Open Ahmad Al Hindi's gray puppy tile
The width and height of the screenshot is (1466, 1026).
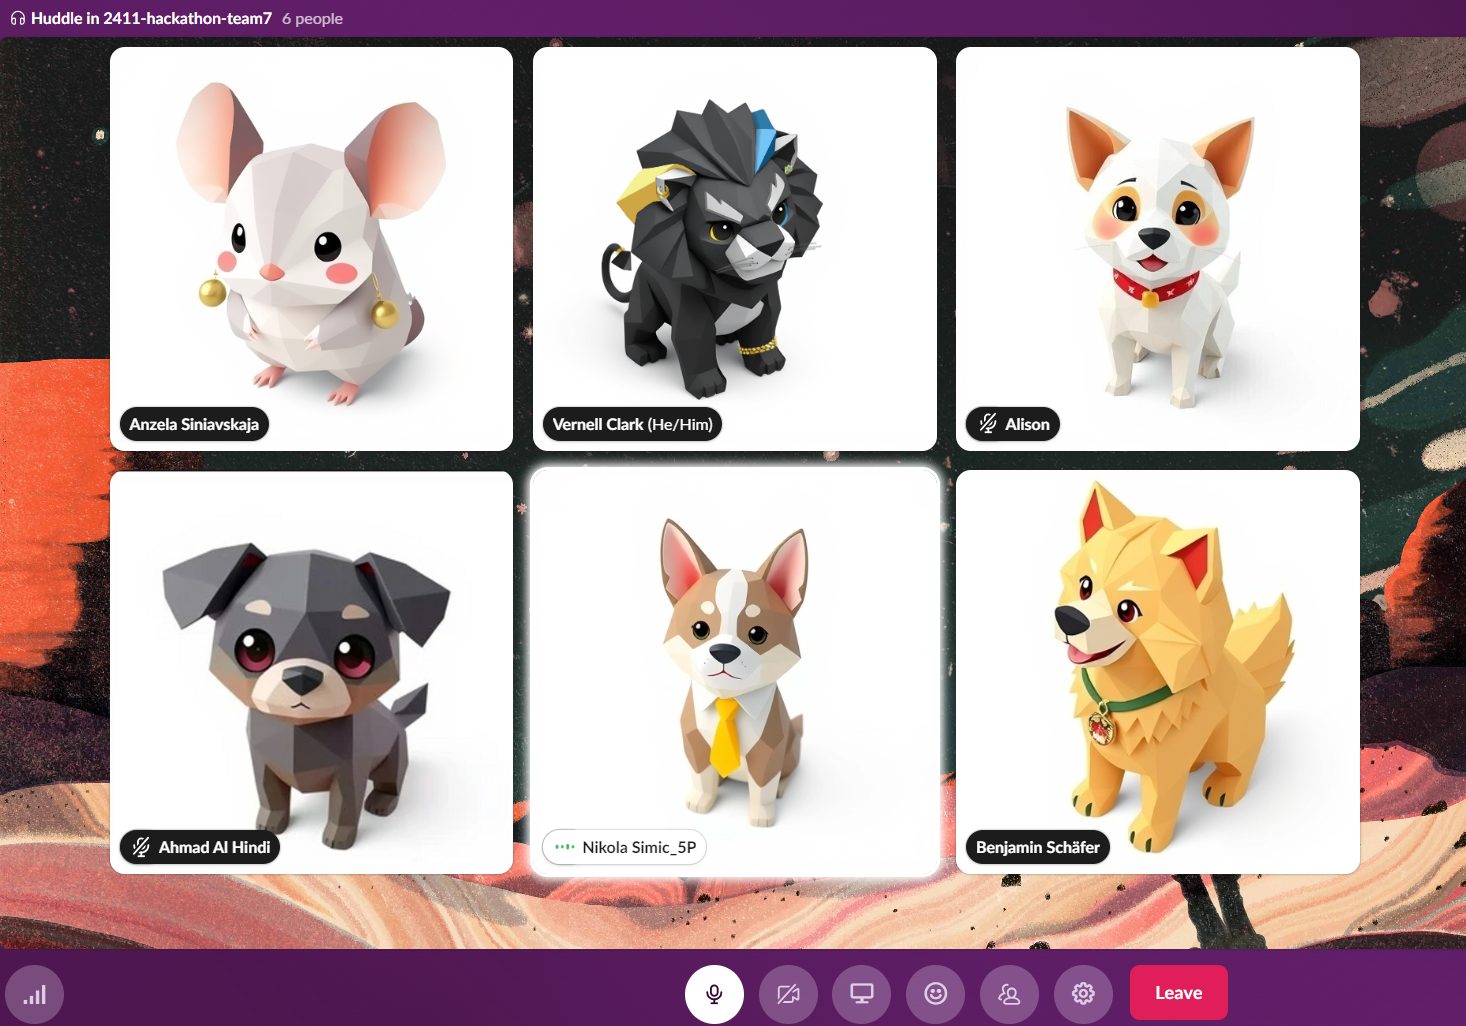pyautogui.click(x=311, y=672)
